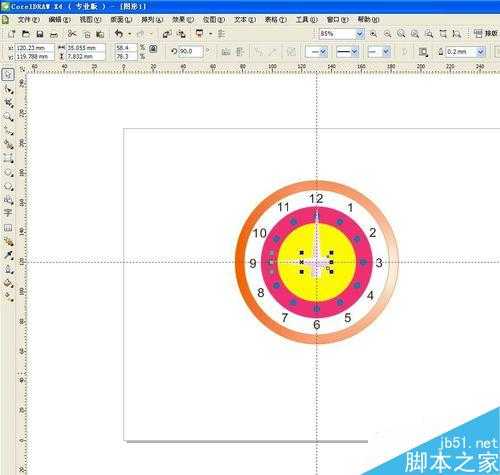
Task: Click the Cut scissors icon
Action: pos(72,34)
